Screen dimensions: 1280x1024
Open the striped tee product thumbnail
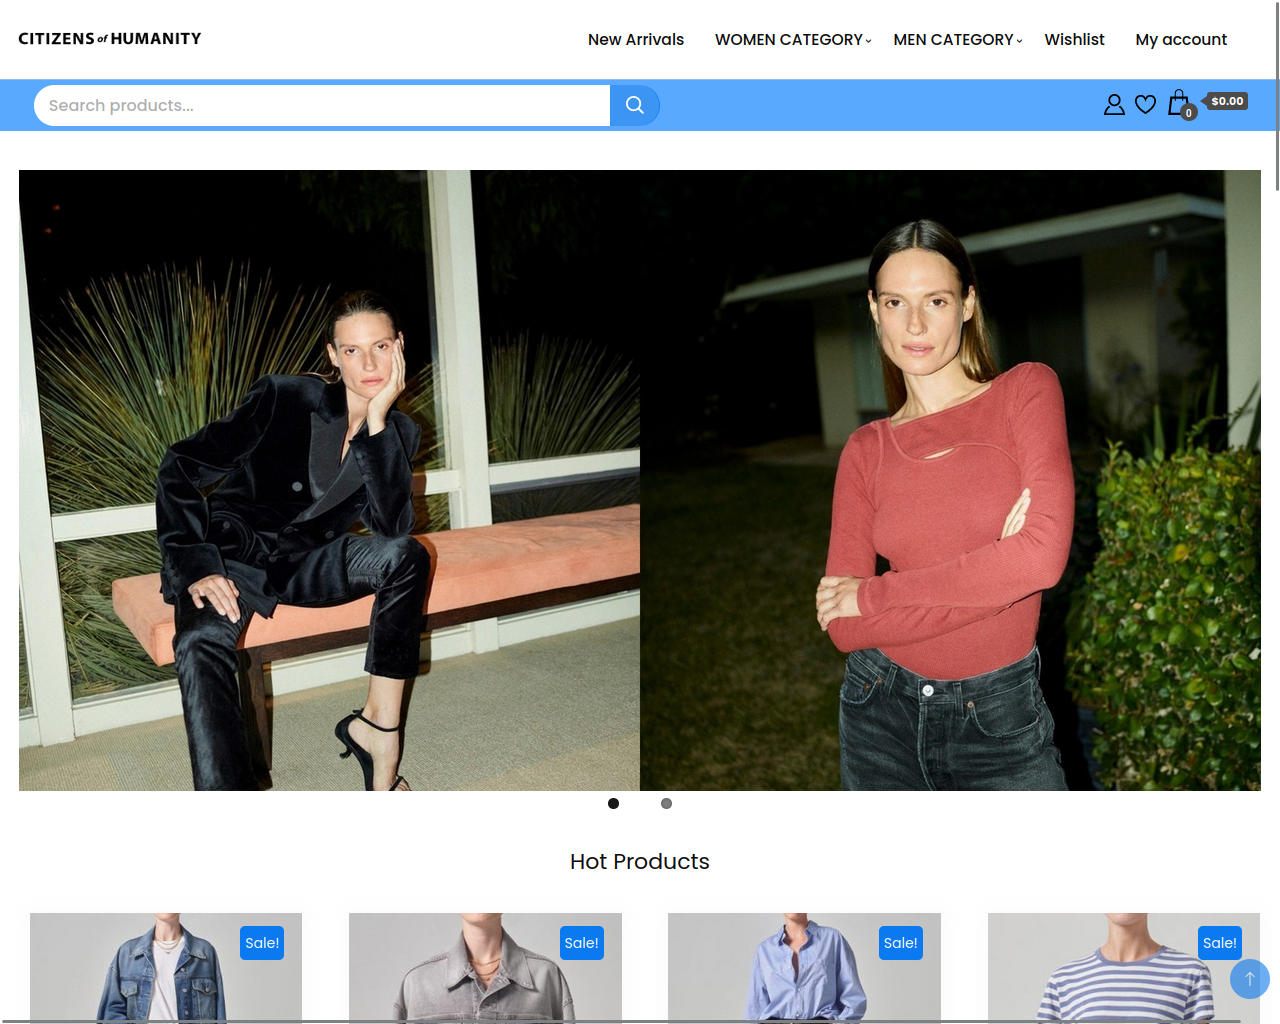(1124, 967)
